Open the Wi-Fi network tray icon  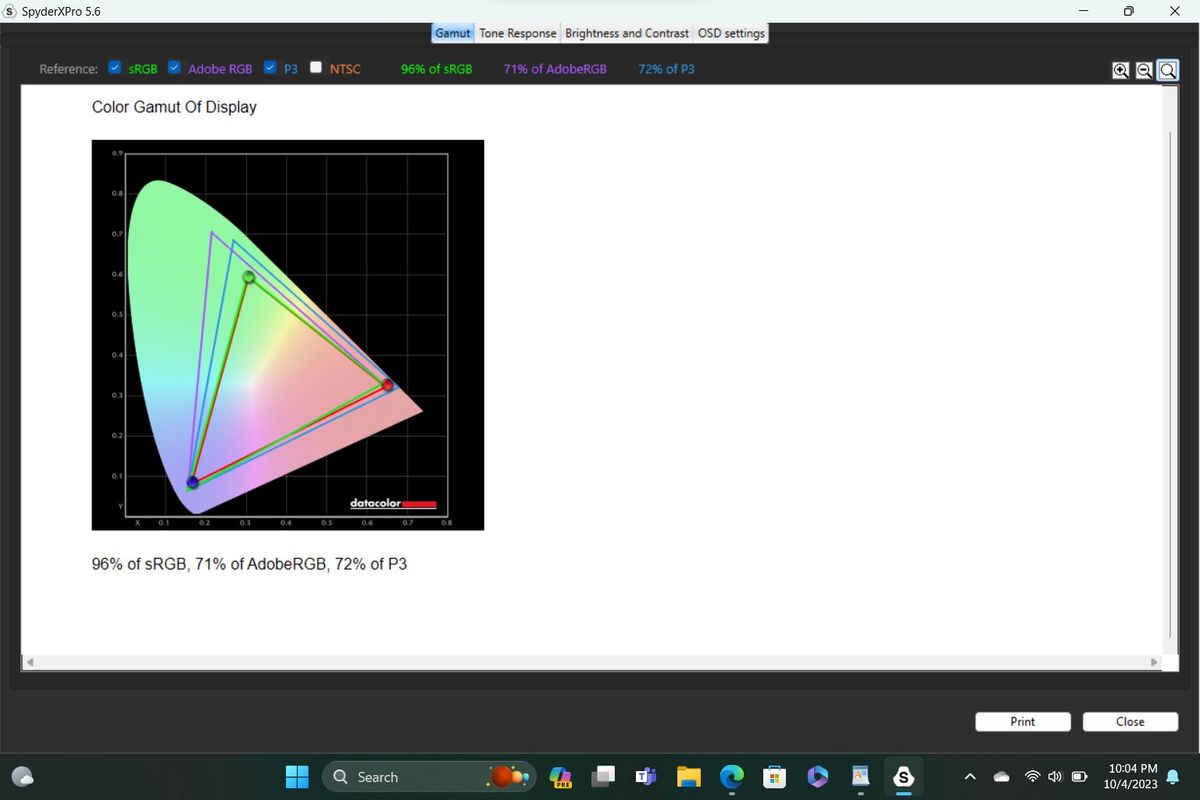point(1033,777)
